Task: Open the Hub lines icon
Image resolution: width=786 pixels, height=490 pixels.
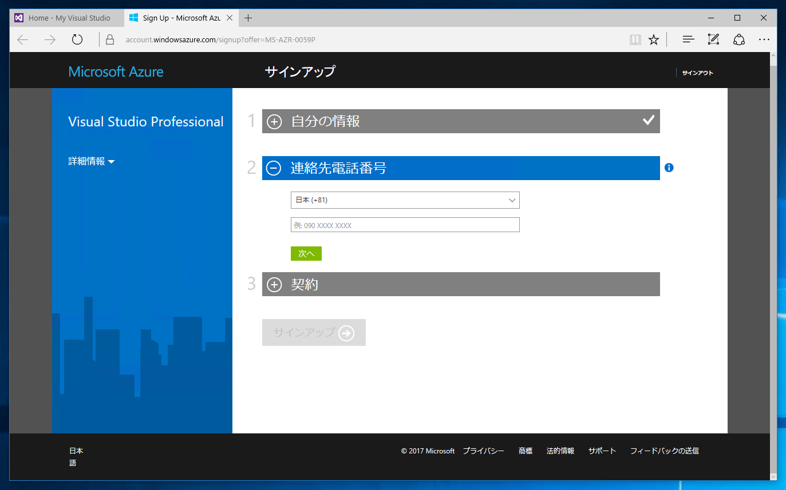Action: click(688, 40)
